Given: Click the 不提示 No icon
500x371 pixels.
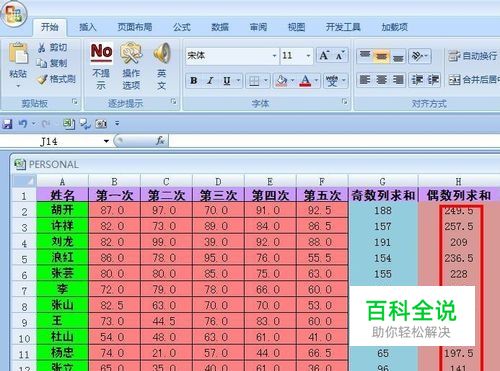Looking at the screenshot, I should (101, 53).
